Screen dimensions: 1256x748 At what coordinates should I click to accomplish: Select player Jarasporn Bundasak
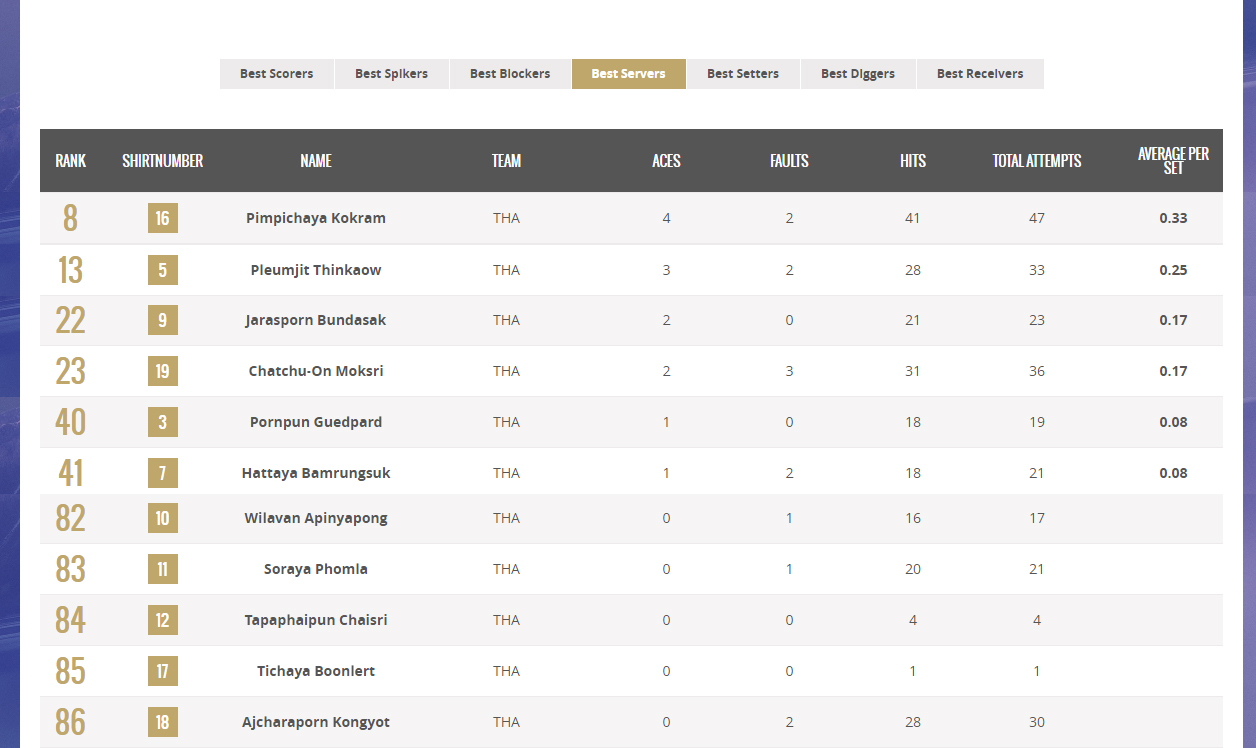[316, 320]
